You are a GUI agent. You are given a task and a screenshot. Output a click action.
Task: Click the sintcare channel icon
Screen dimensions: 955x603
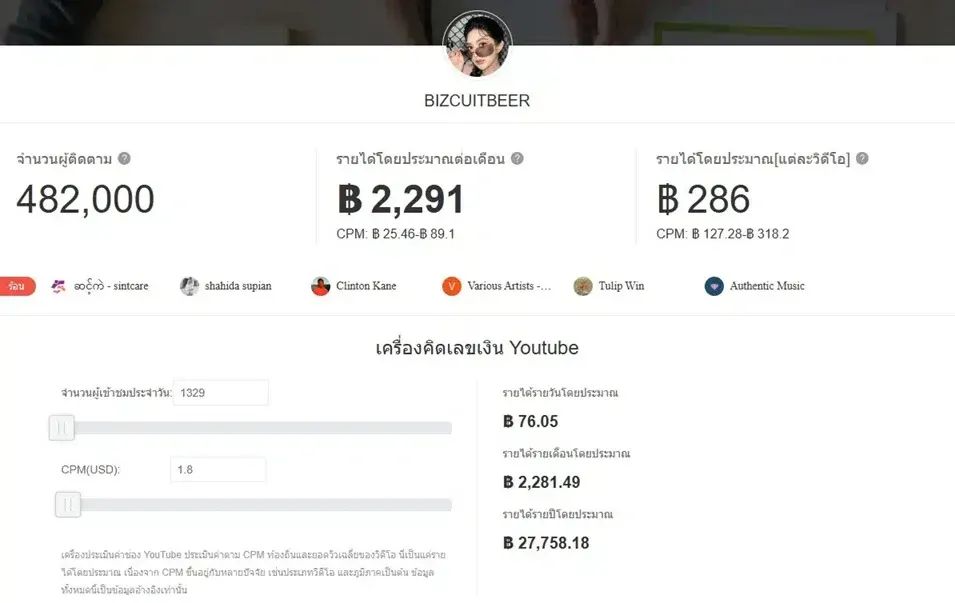pos(58,286)
